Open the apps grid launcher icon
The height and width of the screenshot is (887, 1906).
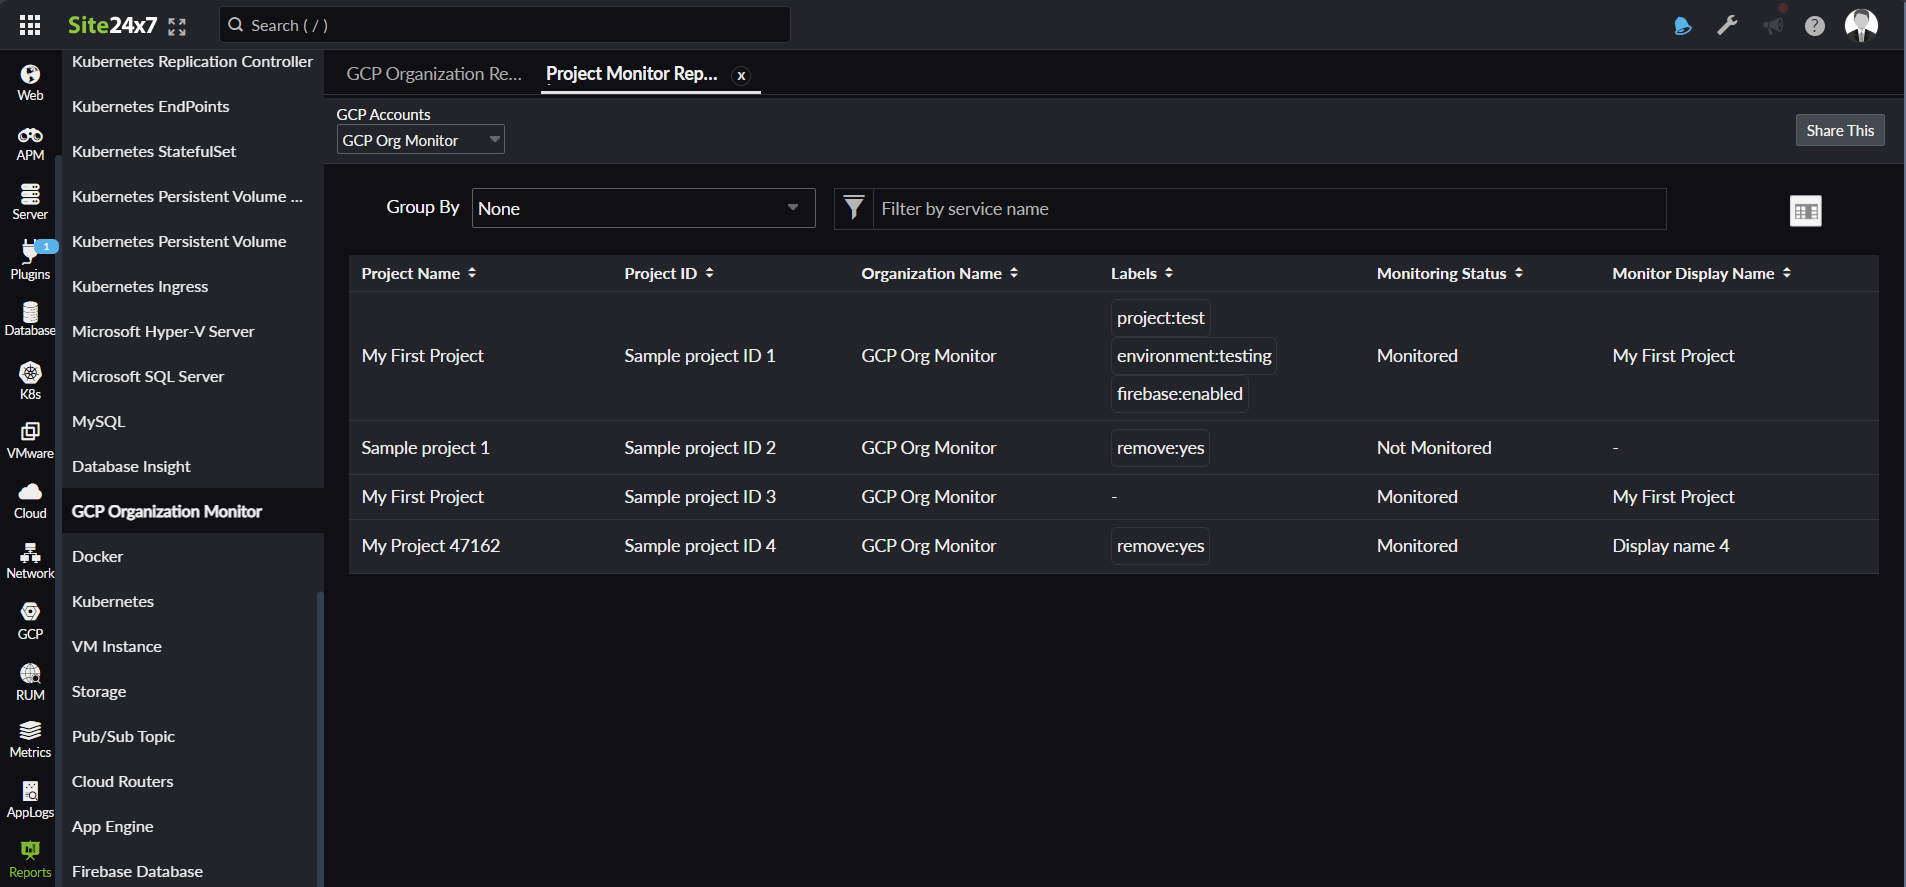point(30,25)
